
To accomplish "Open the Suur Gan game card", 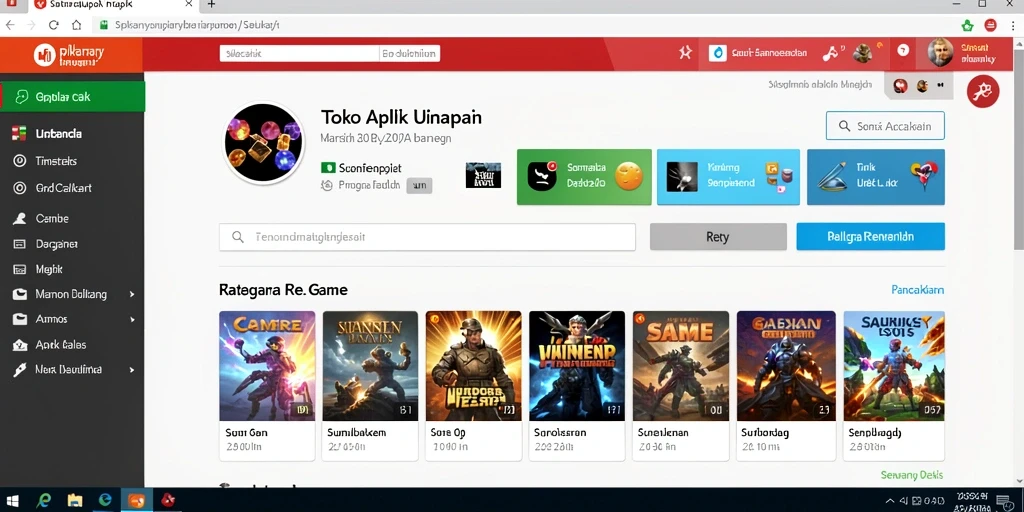I will pyautogui.click(x=267, y=386).
